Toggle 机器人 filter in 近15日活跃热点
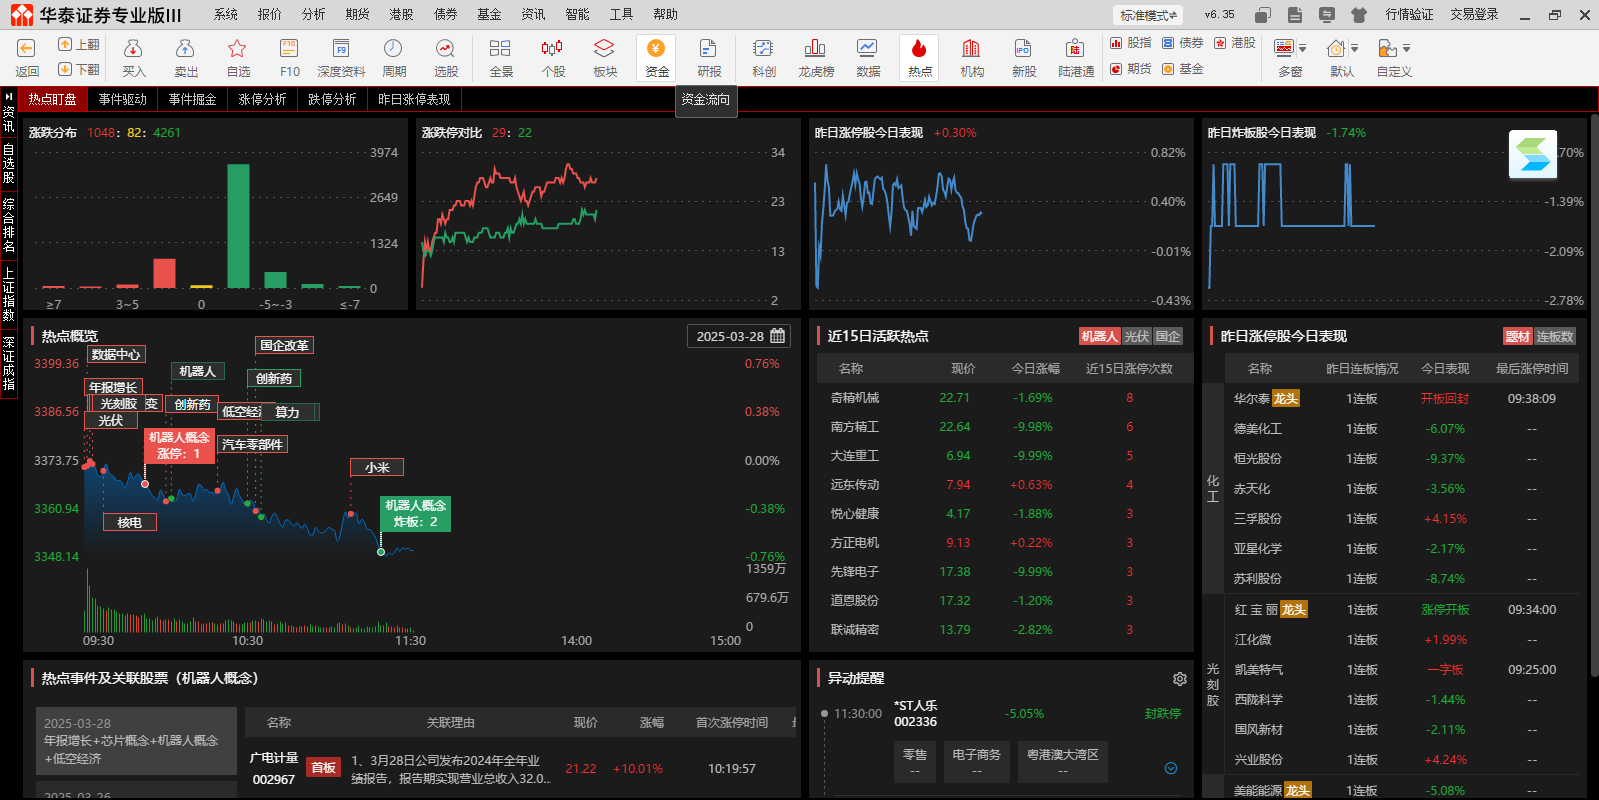Screen dimensions: 1599x800 pos(1099,337)
